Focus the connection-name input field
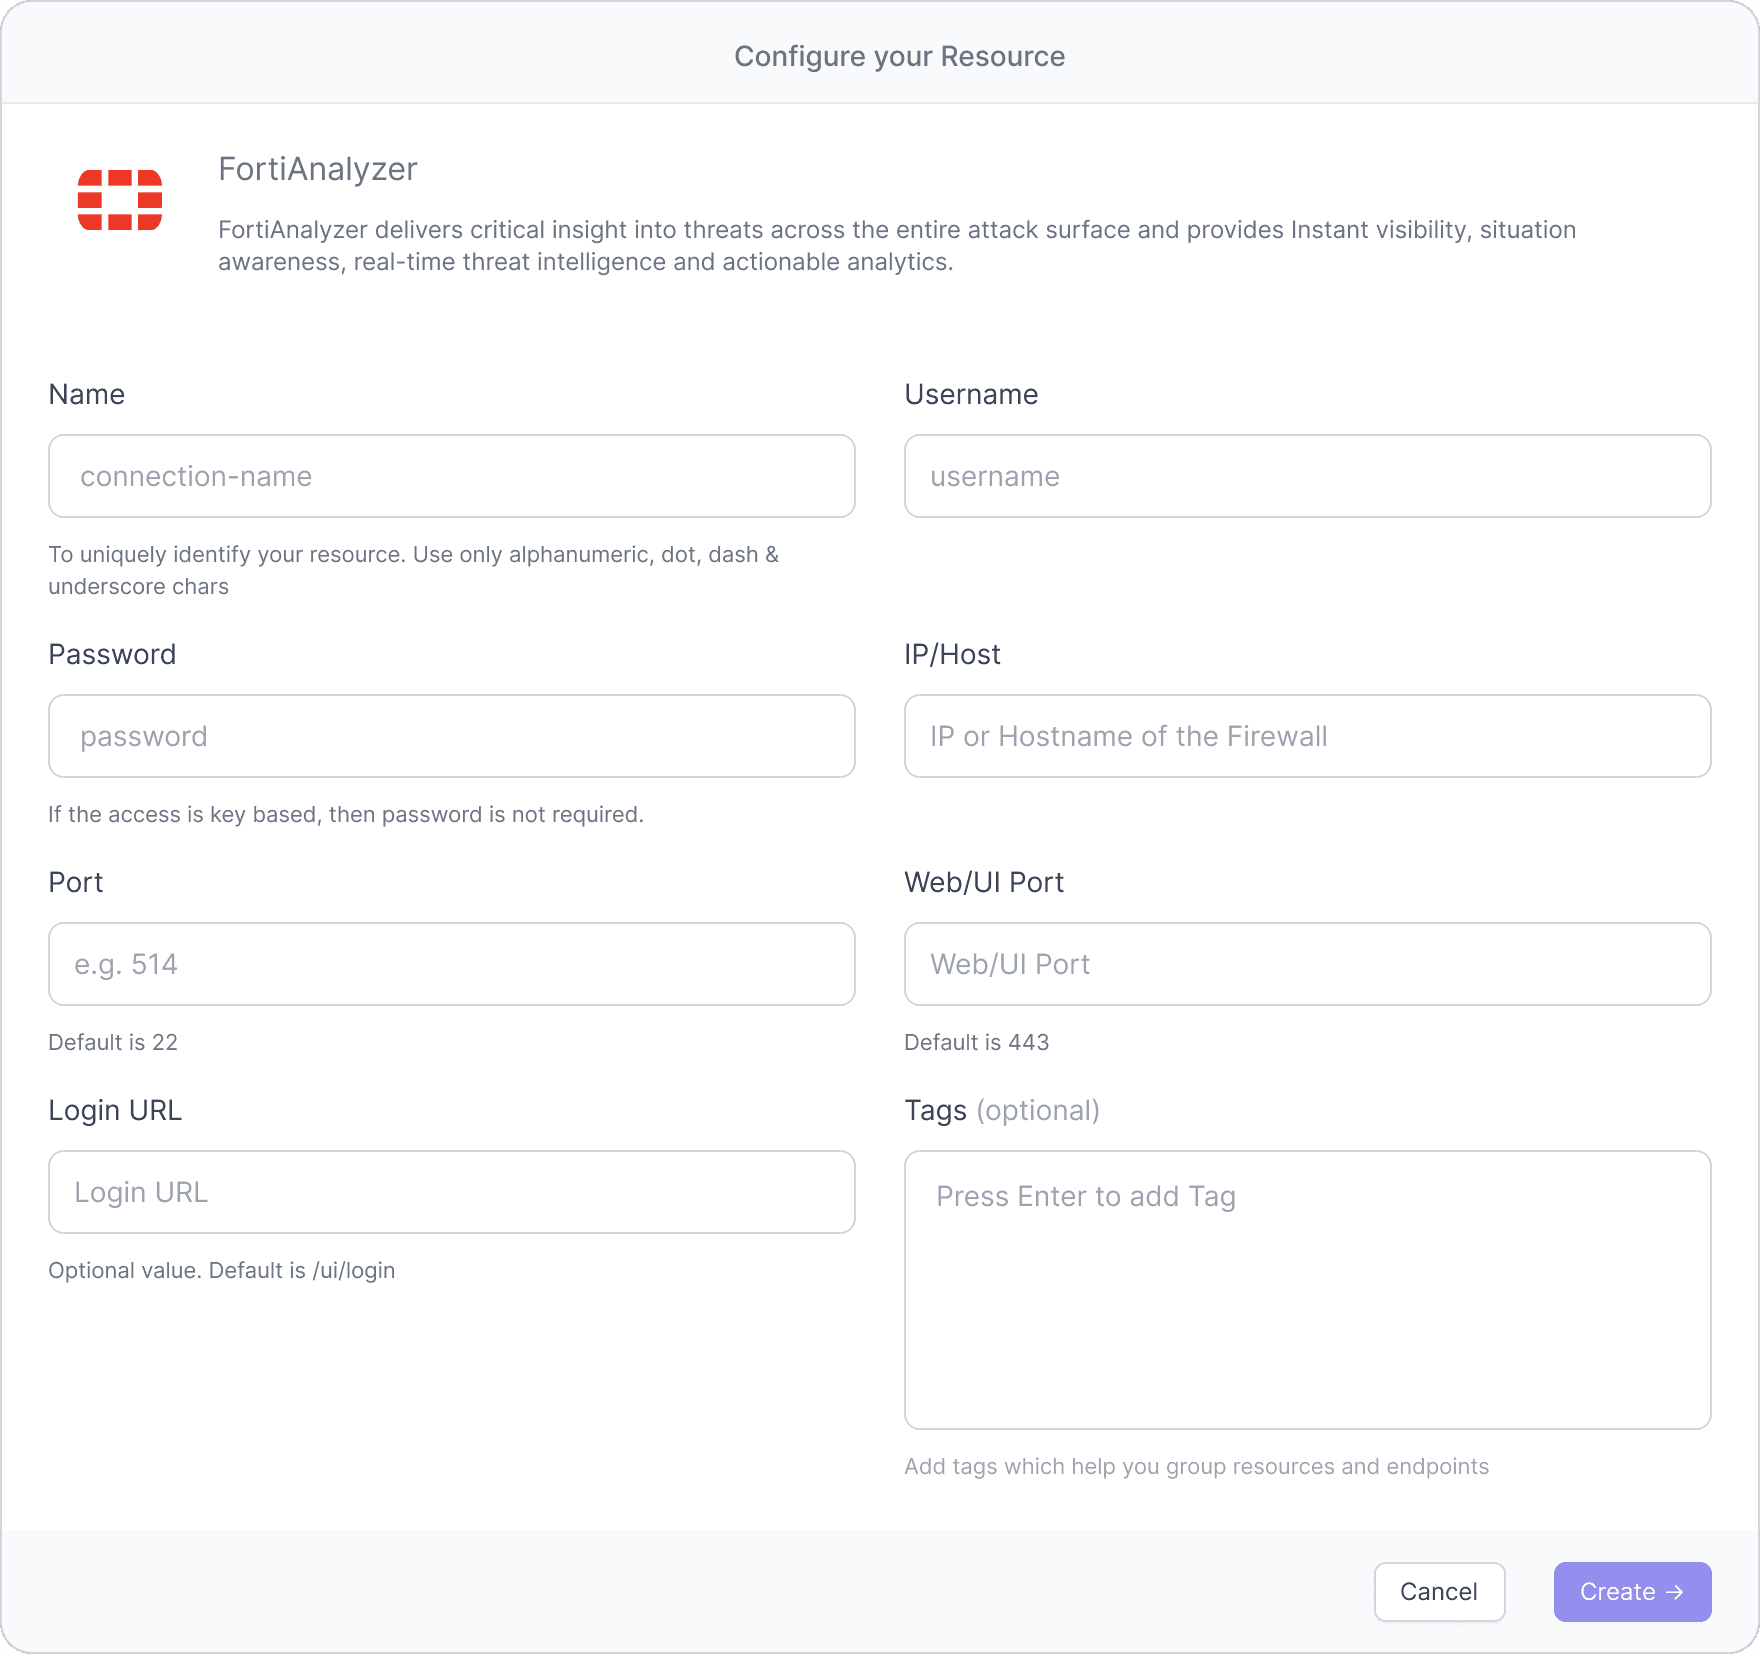This screenshot has height=1654, width=1760. pos(452,476)
